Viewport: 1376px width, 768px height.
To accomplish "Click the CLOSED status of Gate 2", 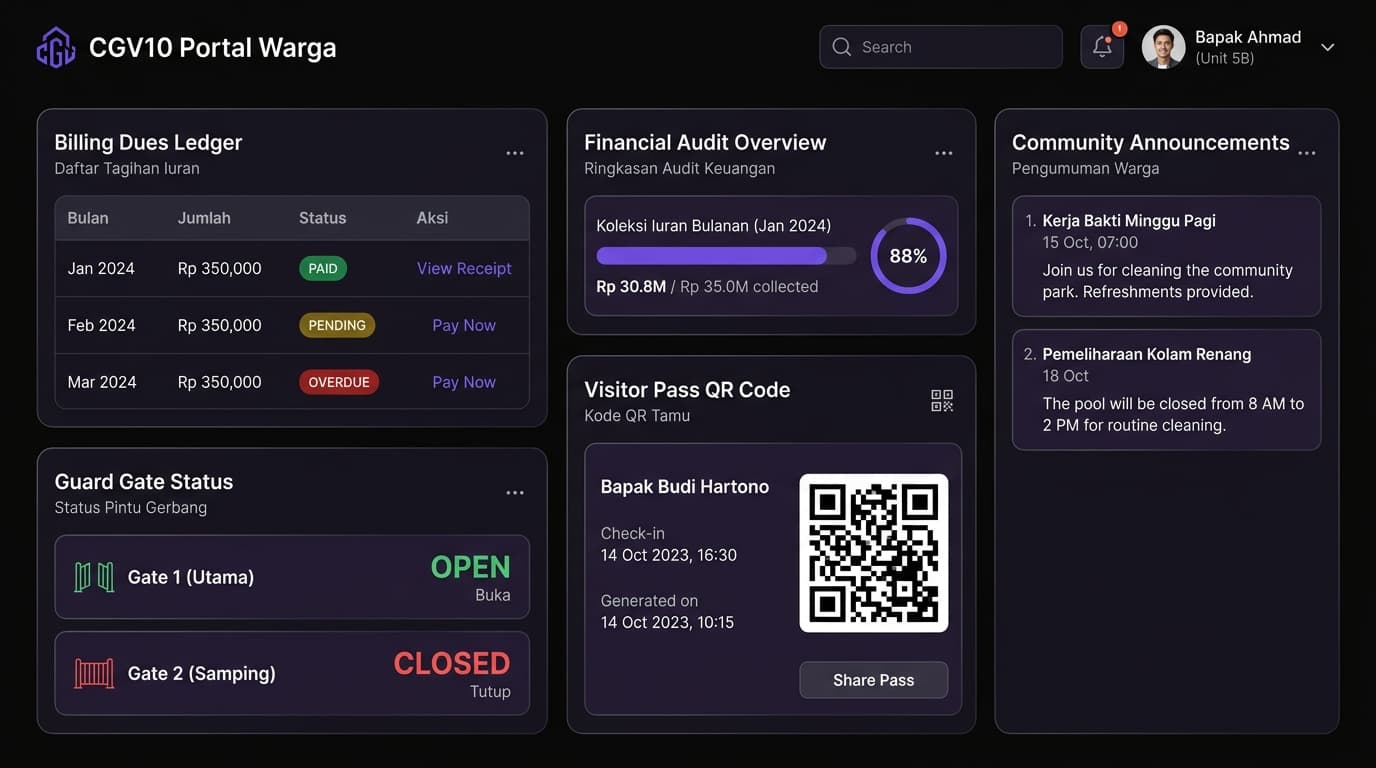I will click(x=452, y=663).
